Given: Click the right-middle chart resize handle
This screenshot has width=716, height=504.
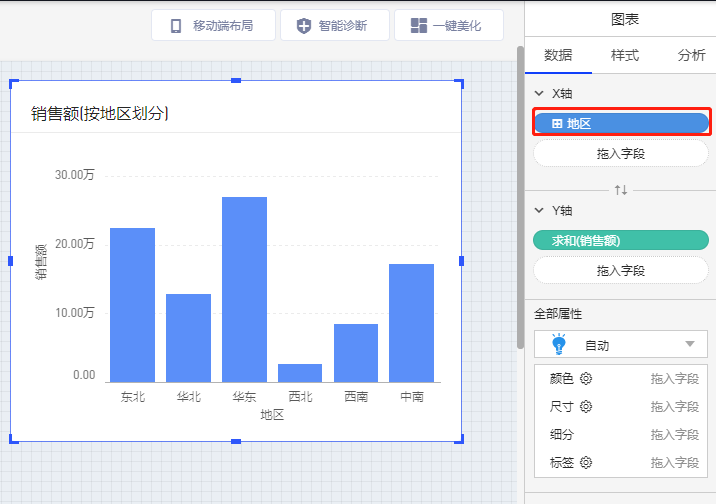Looking at the screenshot, I should click(461, 261).
